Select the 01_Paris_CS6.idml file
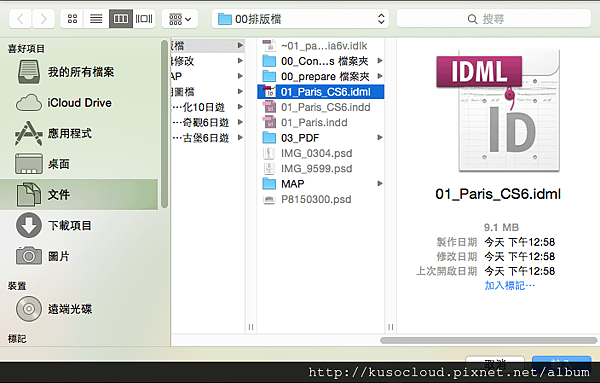 [321, 92]
